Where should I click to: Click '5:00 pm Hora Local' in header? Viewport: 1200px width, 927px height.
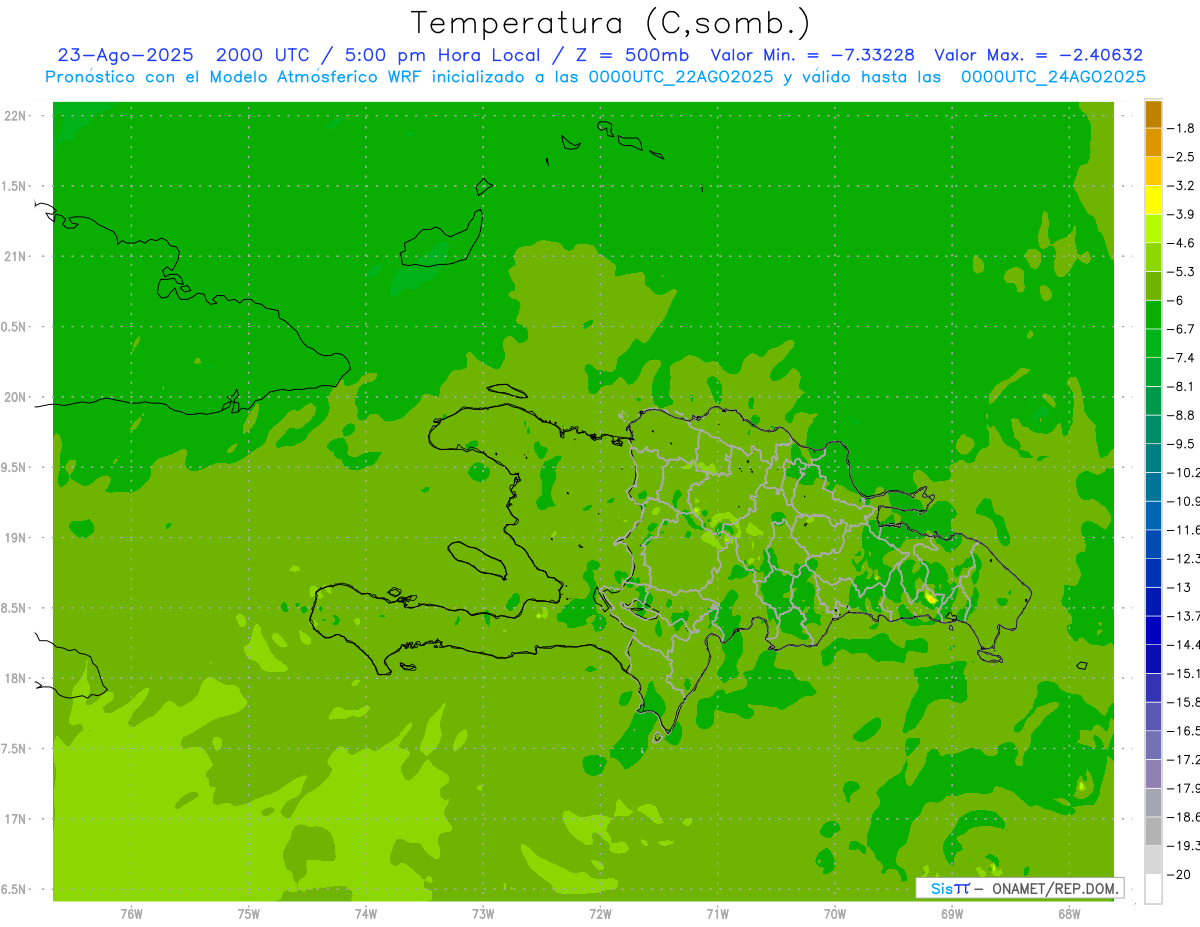[x=443, y=55]
